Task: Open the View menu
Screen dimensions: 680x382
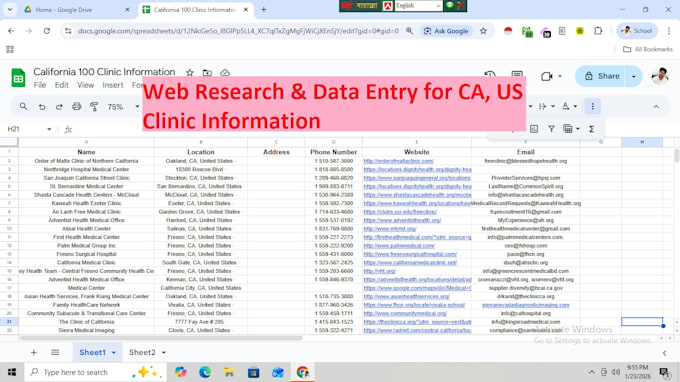Action: coord(85,85)
